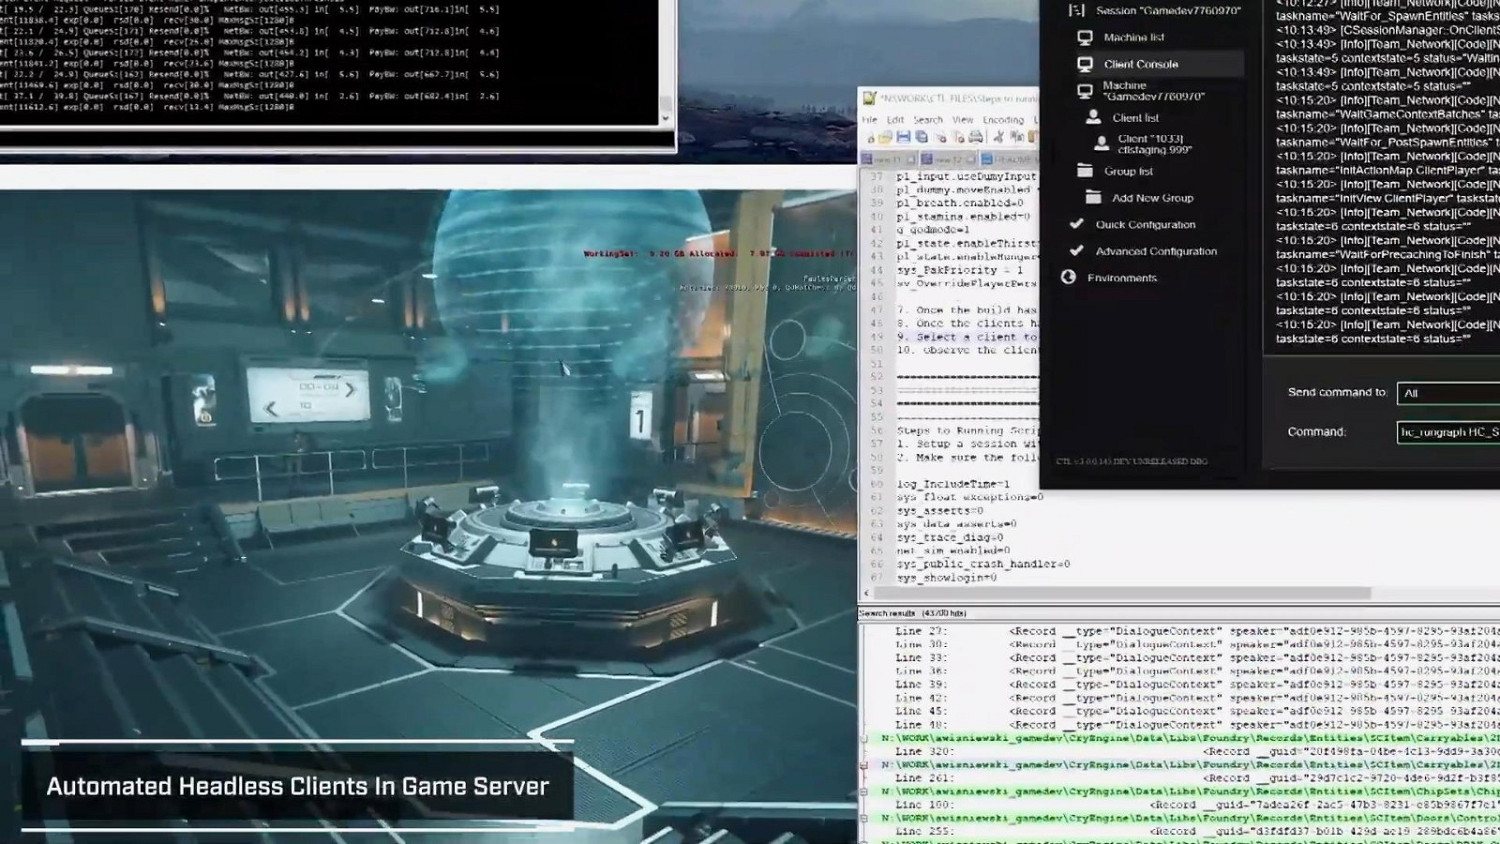Click the Add New Group folder icon
Screen dimensions: 1500x844
1093,198
